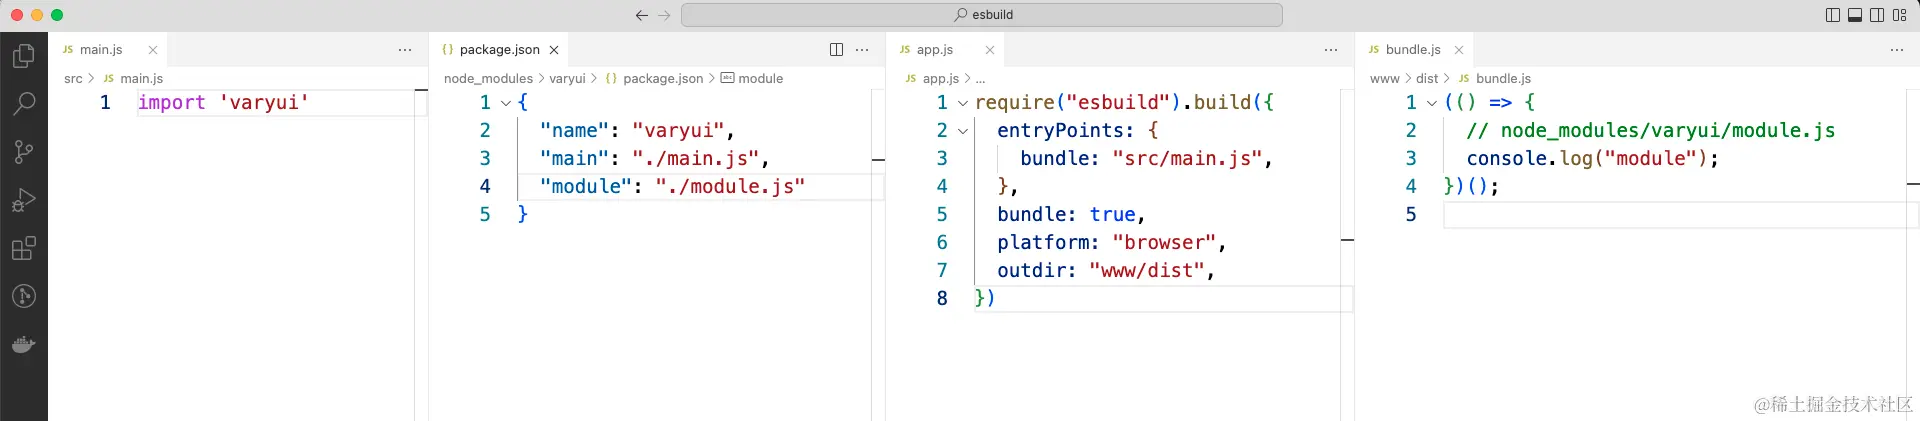Close the bundle.js tab
This screenshot has height=421, width=1920.
[1459, 50]
